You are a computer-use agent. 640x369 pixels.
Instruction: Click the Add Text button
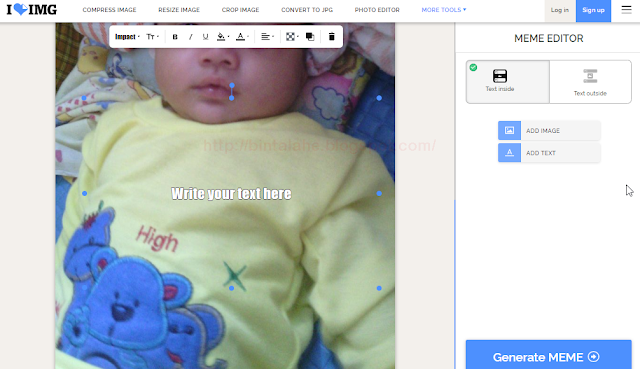click(549, 153)
